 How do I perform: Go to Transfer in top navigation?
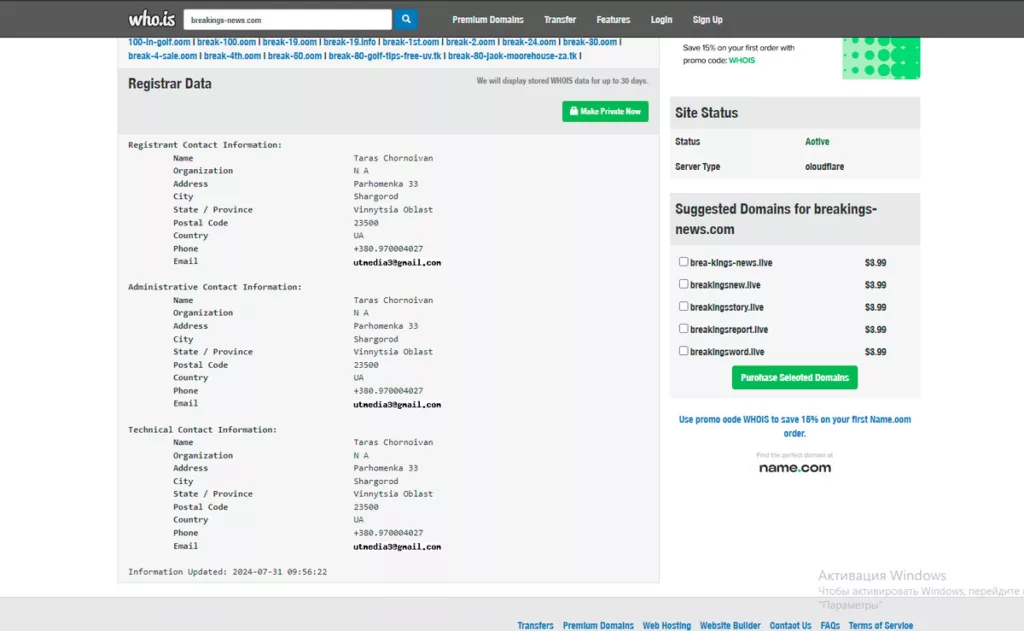pyautogui.click(x=559, y=20)
